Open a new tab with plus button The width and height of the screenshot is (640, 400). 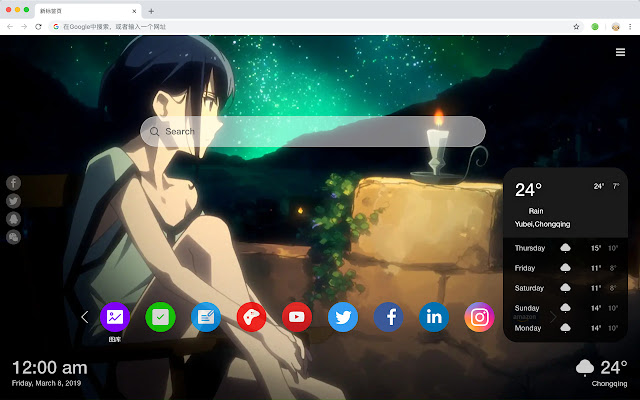(151, 11)
